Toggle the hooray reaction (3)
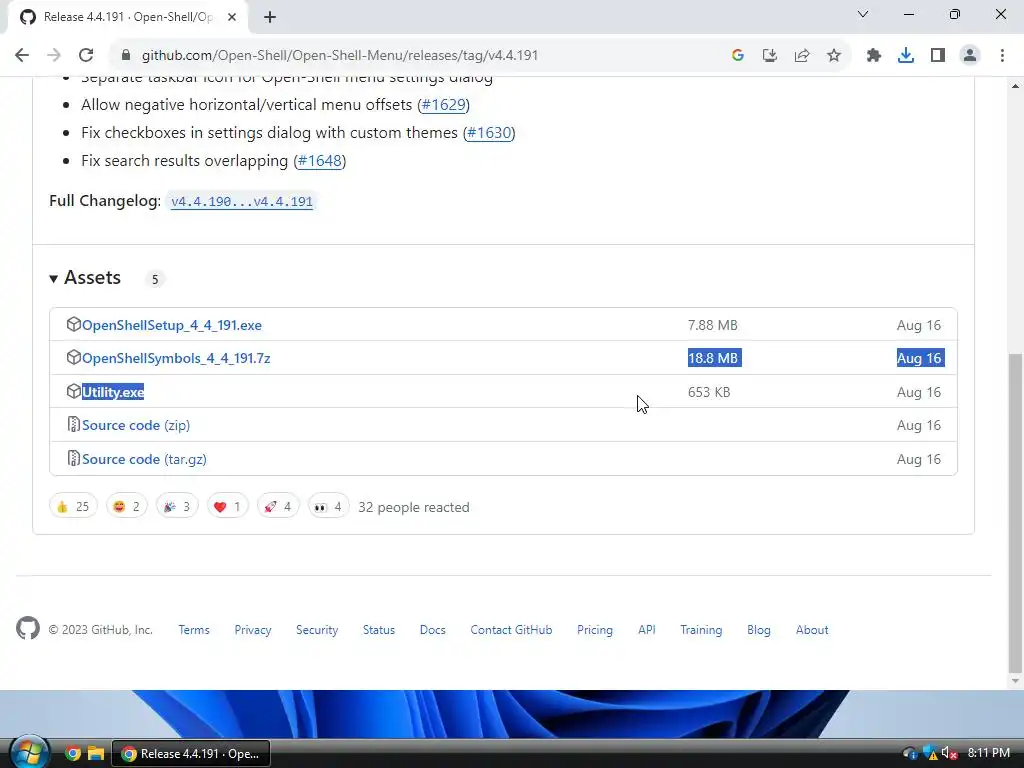Image resolution: width=1024 pixels, height=768 pixels. (177, 506)
